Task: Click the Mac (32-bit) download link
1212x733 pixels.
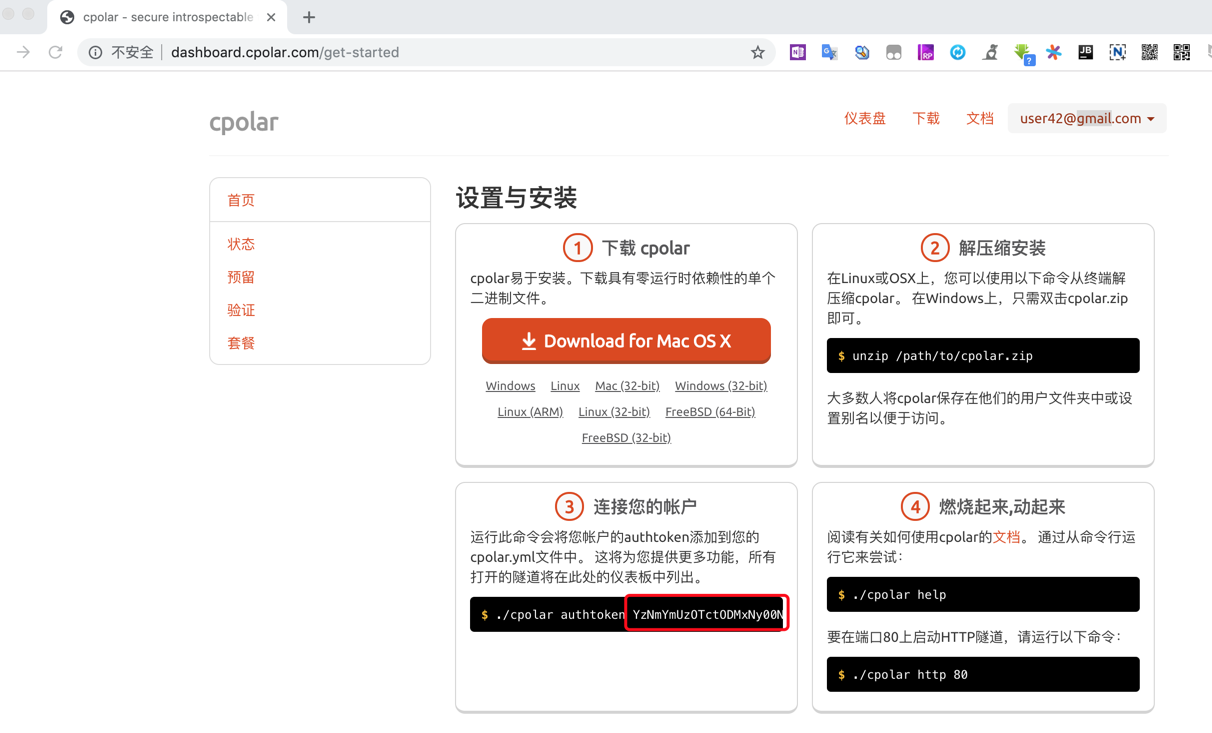Action: click(627, 386)
